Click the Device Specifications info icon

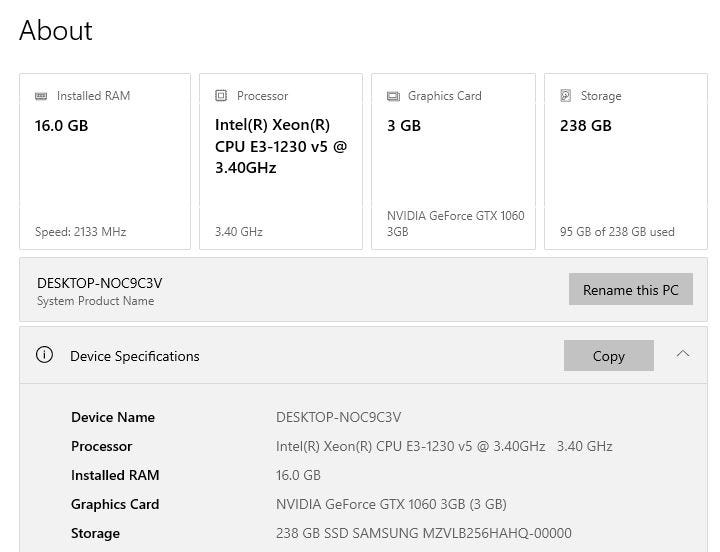pyautogui.click(x=44, y=355)
